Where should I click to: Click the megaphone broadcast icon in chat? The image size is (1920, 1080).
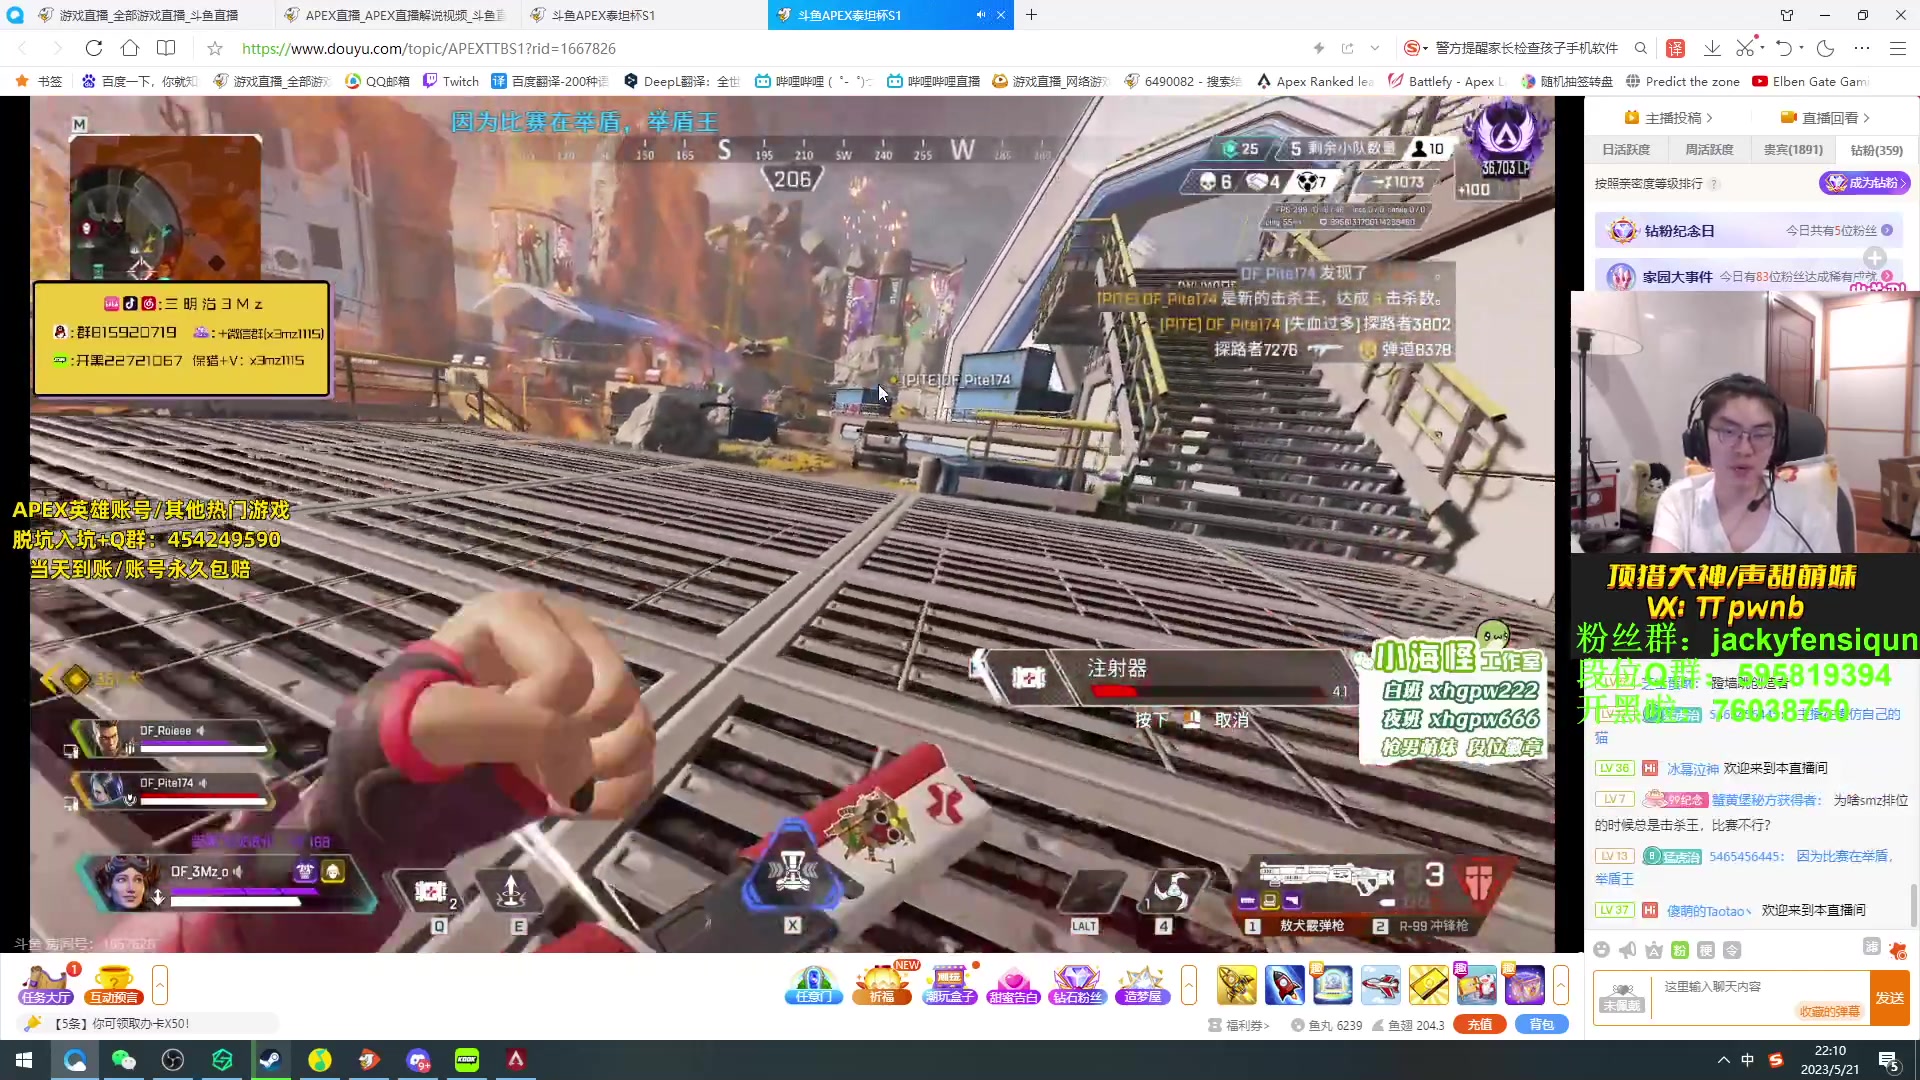1628,950
